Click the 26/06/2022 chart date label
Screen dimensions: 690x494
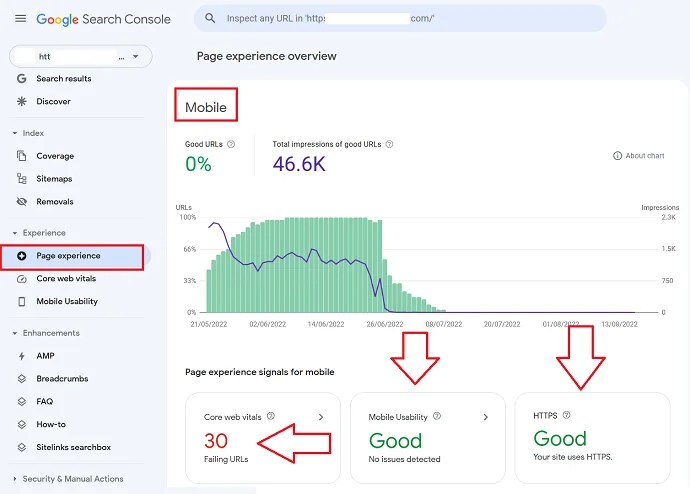385,324
